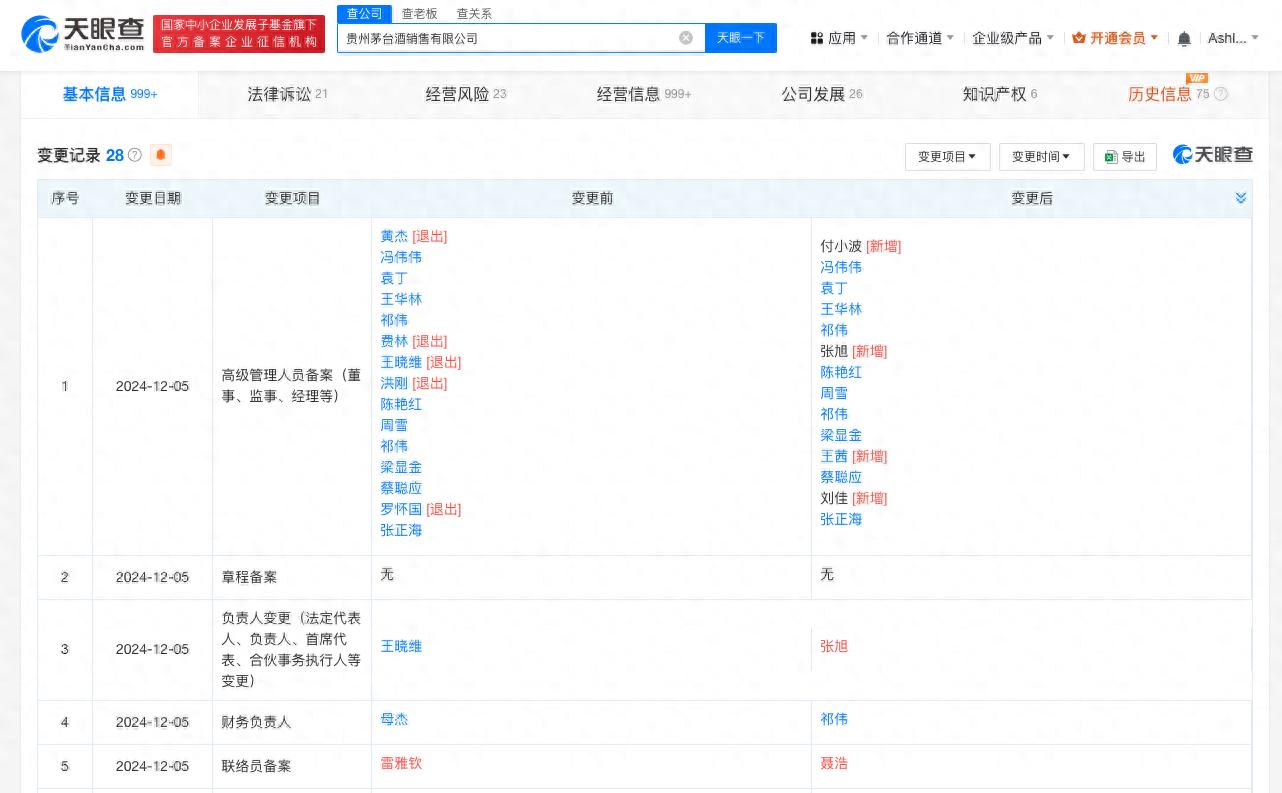Open 王晓维 in the 负责人变更 row
1282x793 pixels.
pyautogui.click(x=401, y=646)
